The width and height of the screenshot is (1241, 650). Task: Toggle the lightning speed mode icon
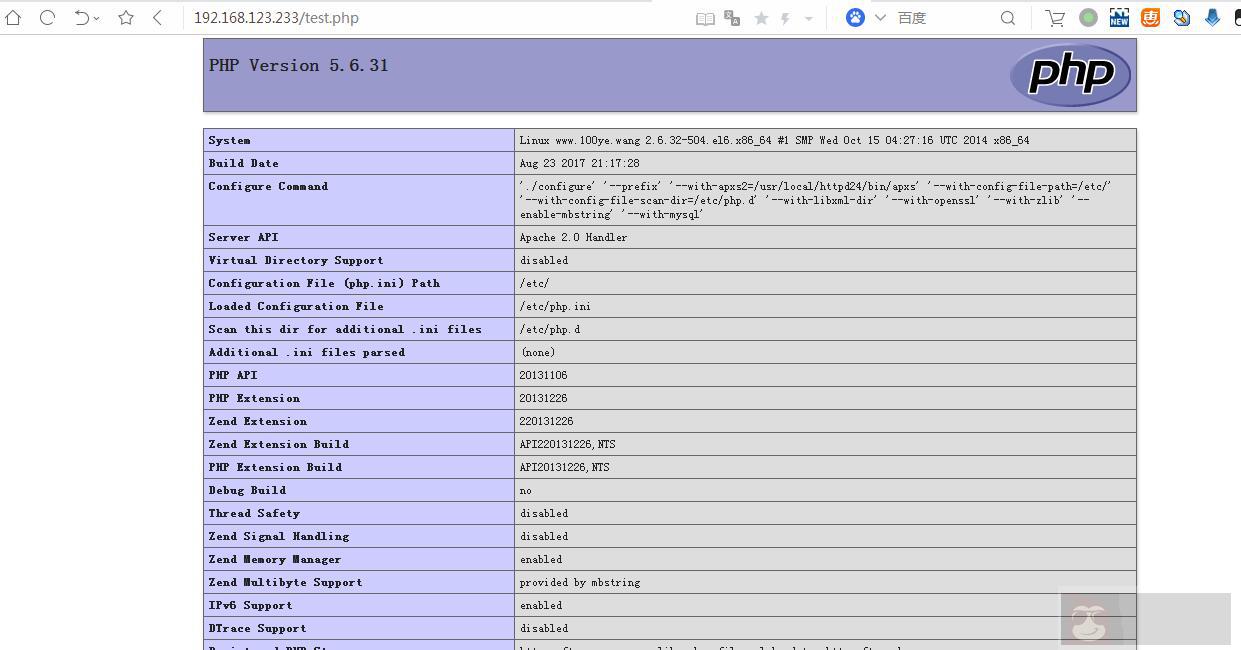coord(785,17)
